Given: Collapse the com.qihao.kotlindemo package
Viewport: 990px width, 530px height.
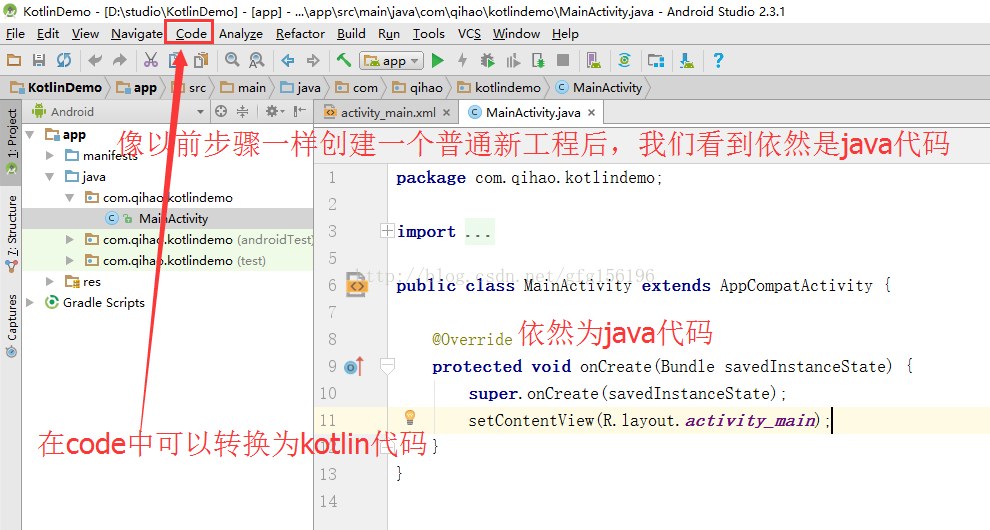Looking at the screenshot, I should click(69, 198).
